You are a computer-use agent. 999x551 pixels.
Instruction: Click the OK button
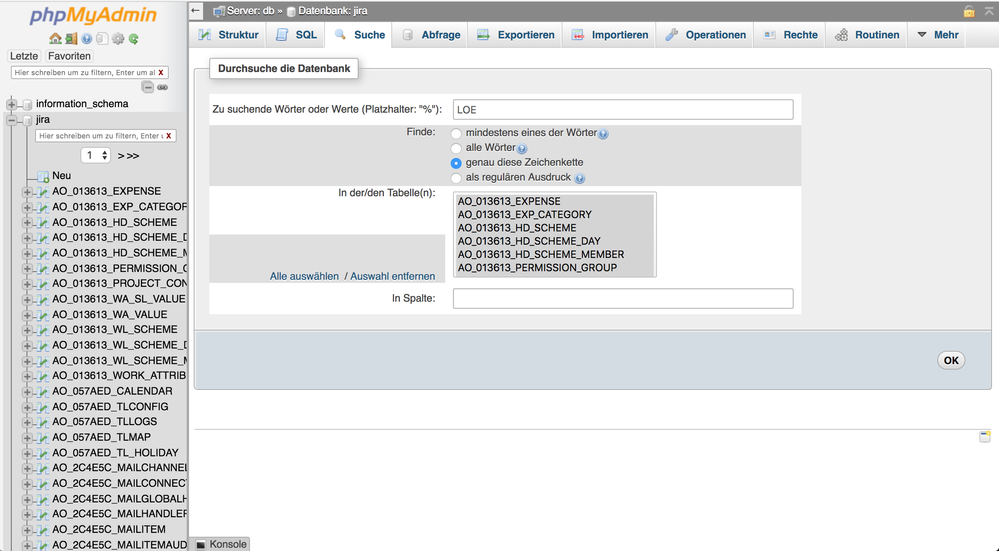(x=951, y=361)
